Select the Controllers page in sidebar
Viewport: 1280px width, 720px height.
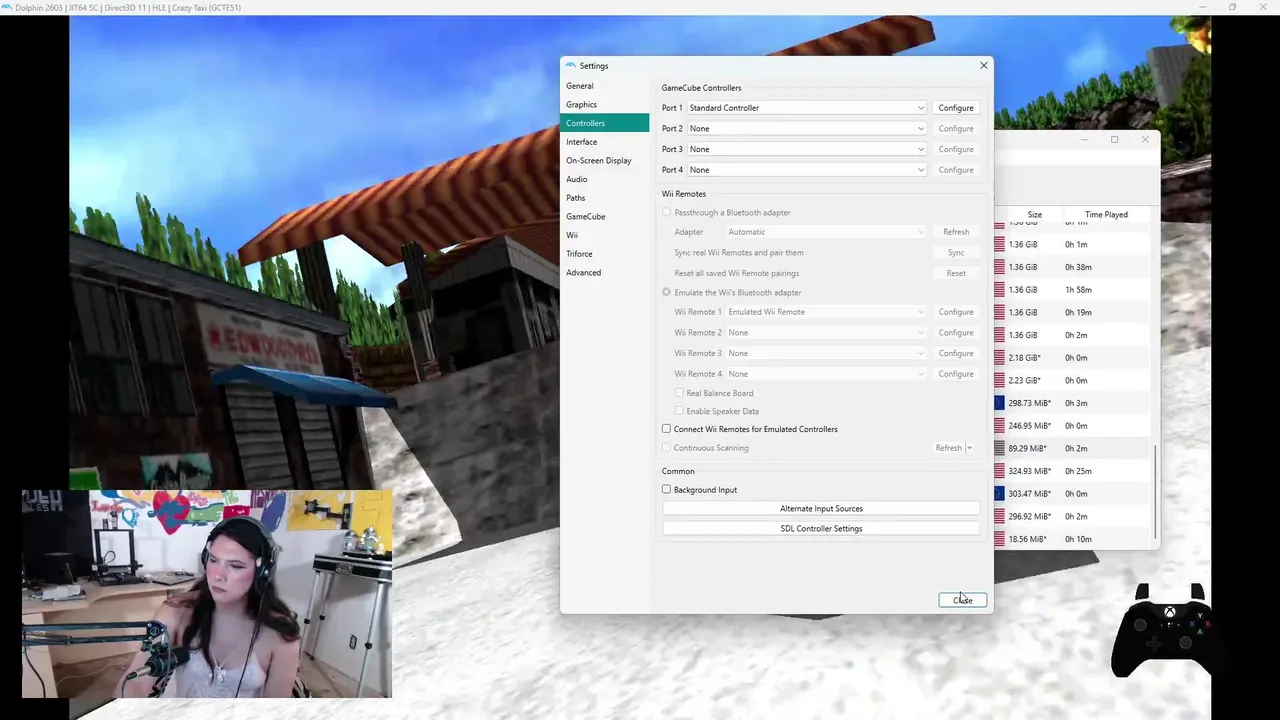(604, 123)
